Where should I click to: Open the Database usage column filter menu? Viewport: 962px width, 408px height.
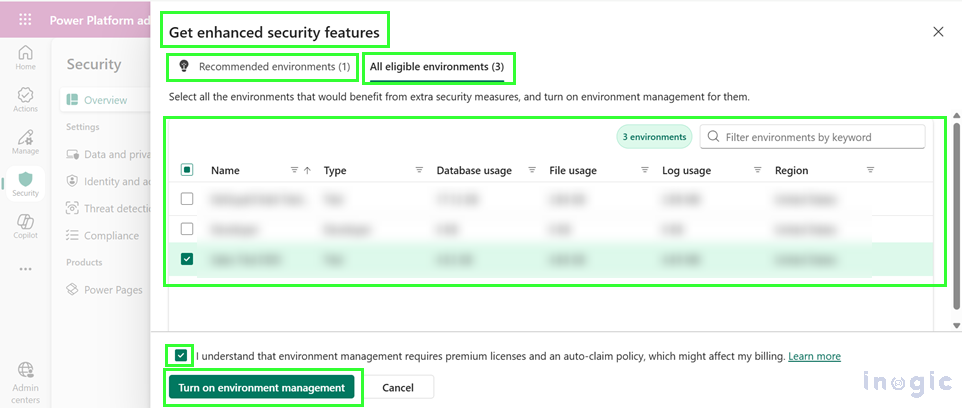click(532, 171)
